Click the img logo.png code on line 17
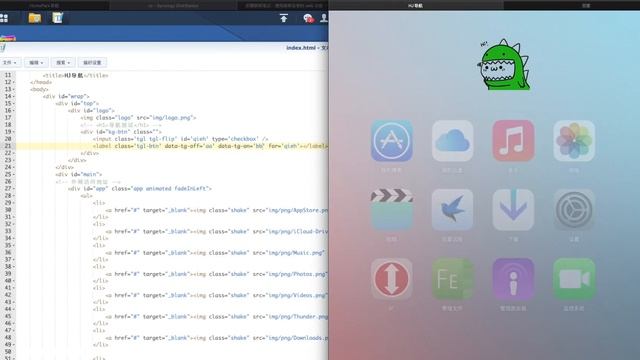Viewport: 640px width, 360px height. [x=138, y=118]
